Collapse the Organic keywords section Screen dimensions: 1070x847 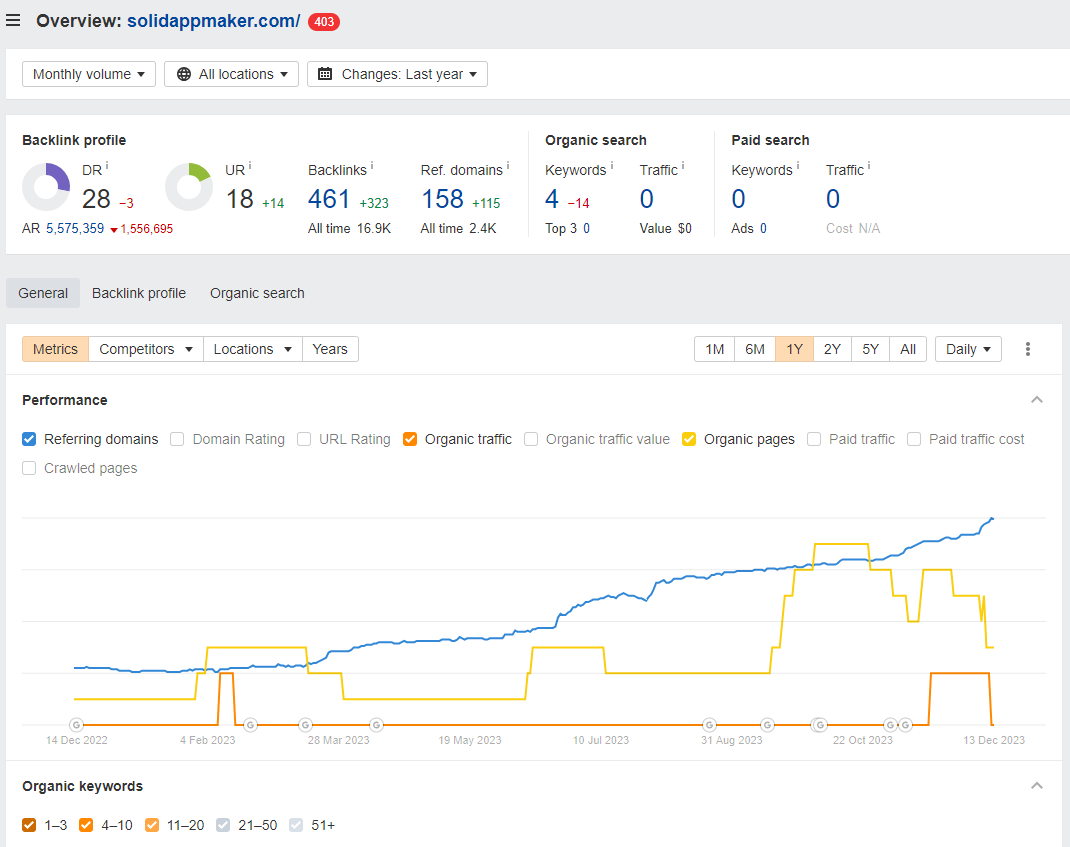point(1037,786)
